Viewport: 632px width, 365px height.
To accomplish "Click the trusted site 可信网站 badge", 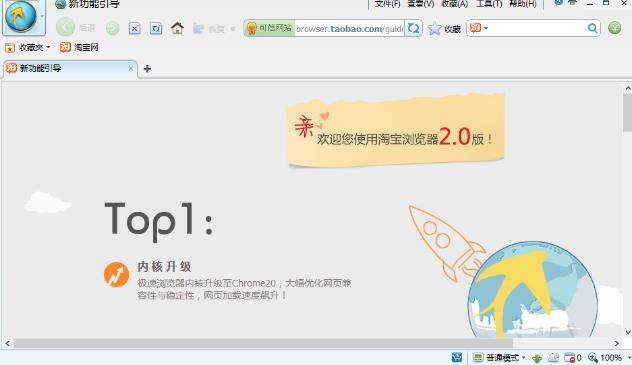I will coord(269,28).
